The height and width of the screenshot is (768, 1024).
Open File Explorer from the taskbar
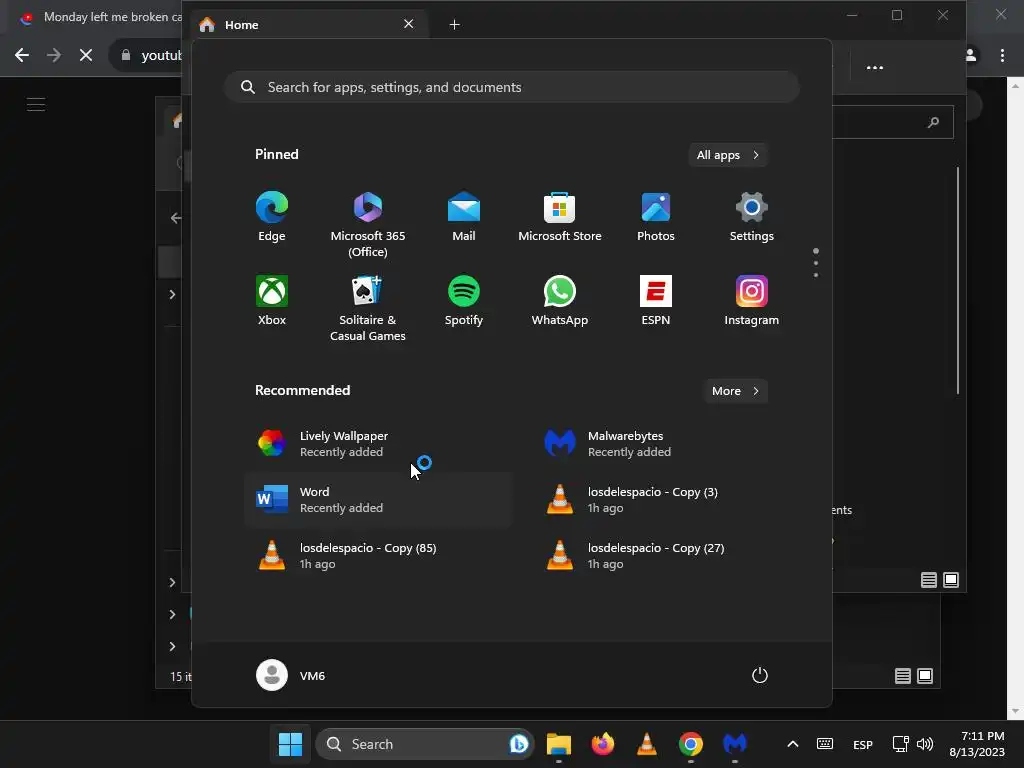[559, 744]
